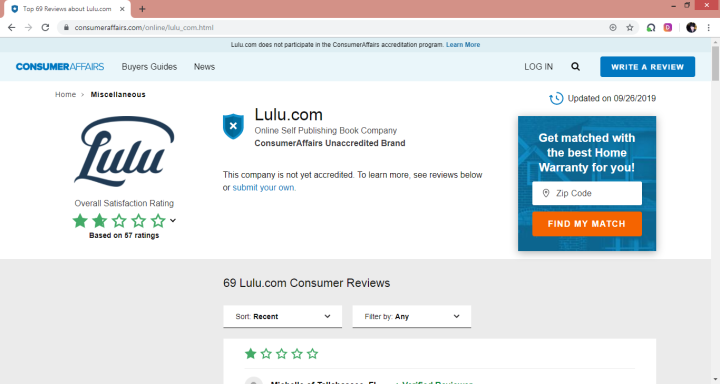Screen dimensions: 720x384
Task: Click the 69 Lulu.com Consumer Reviews heading
Action: click(306, 283)
